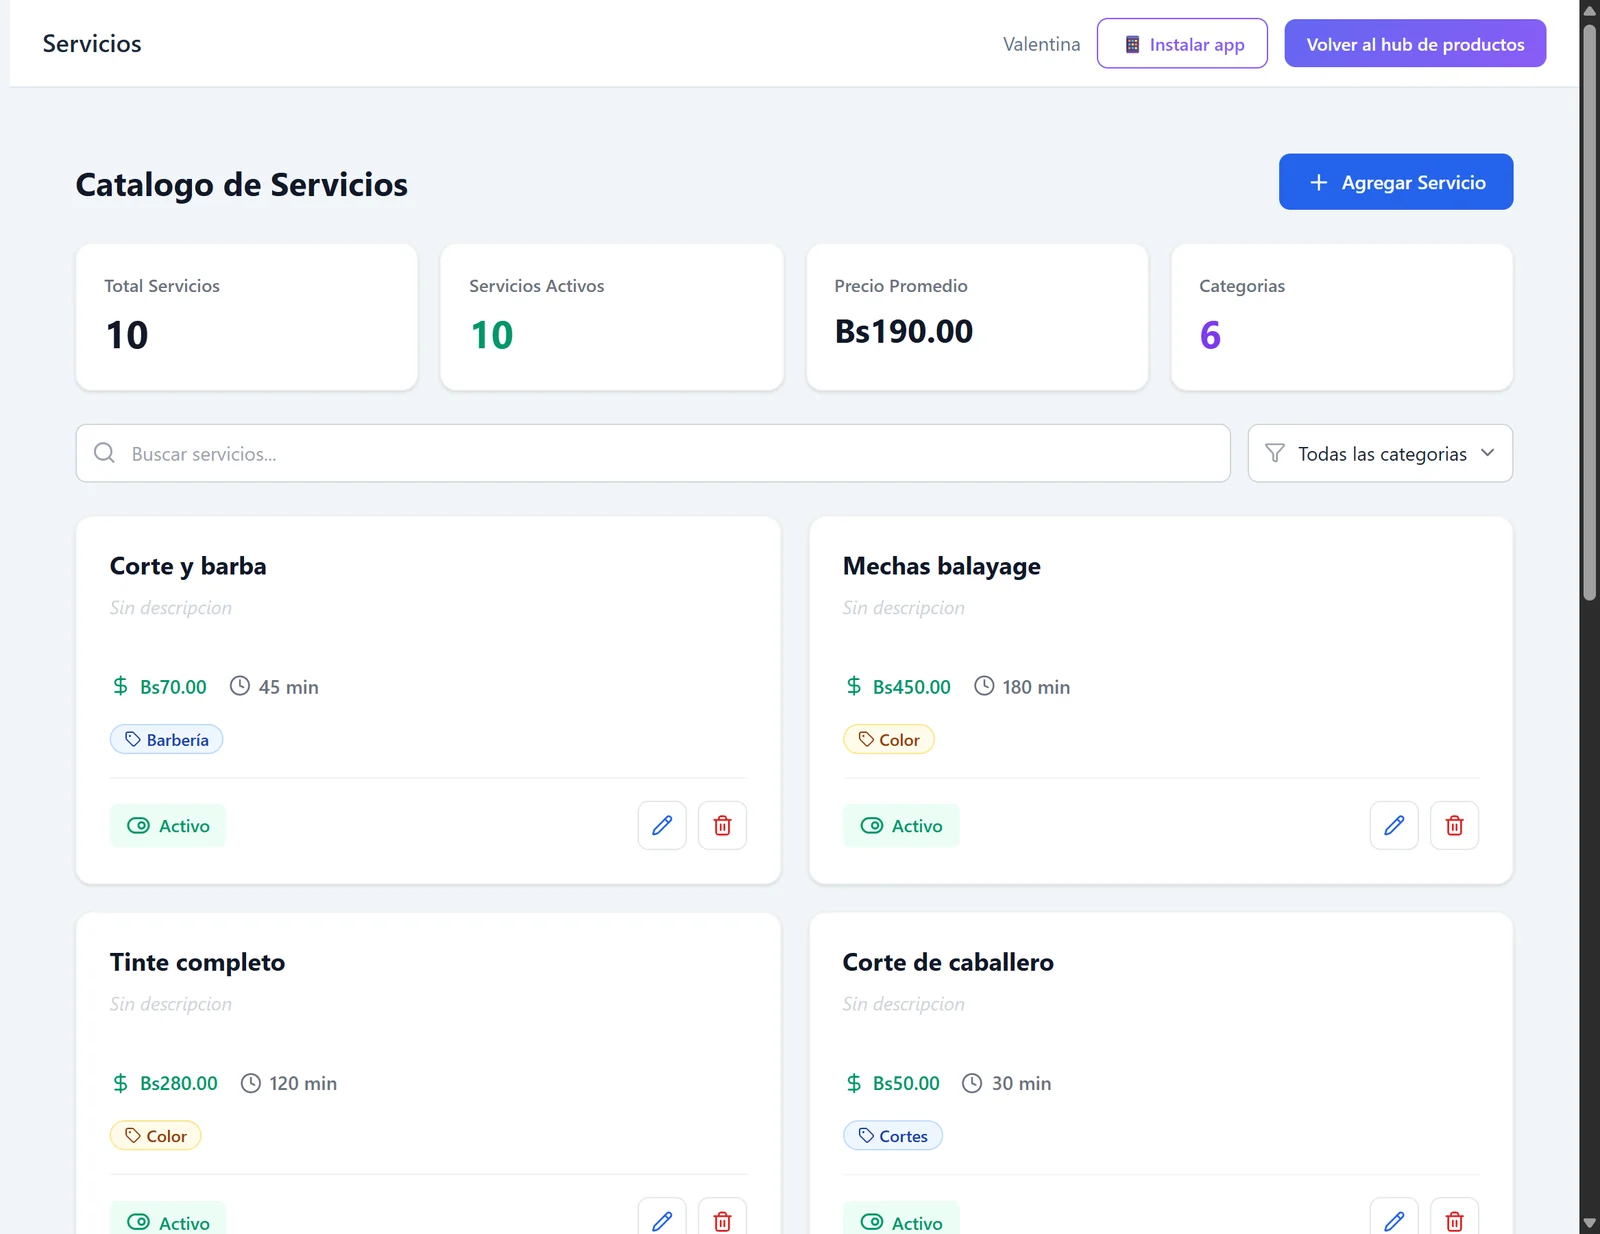The image size is (1600, 1234).
Task: Click the Catalogo de Servicios heading
Action: click(x=242, y=185)
